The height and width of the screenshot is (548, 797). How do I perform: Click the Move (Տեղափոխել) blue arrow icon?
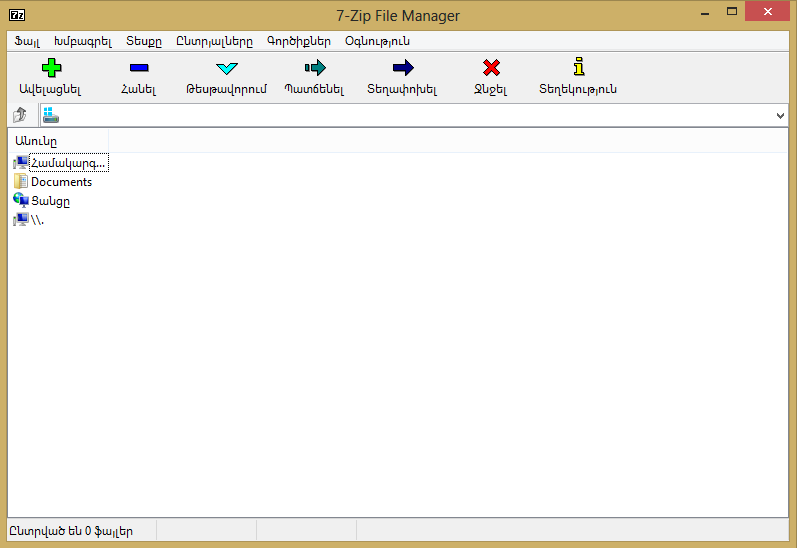[x=403, y=68]
